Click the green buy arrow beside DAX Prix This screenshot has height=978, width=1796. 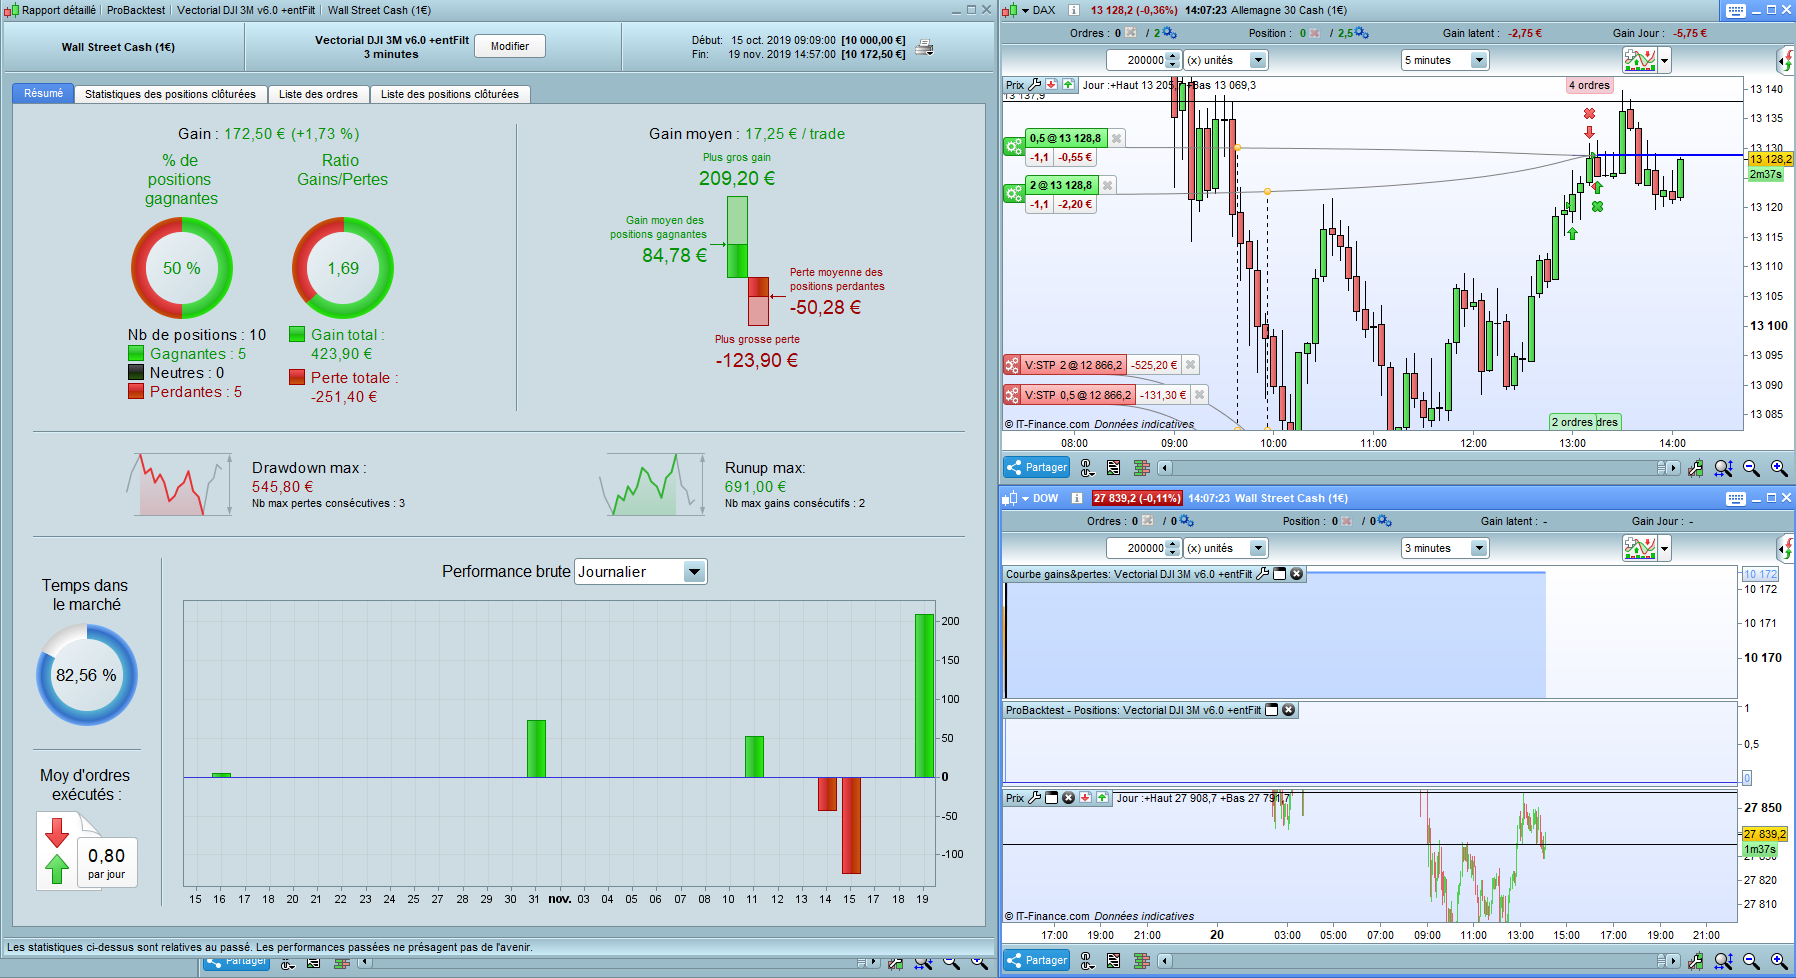pos(1068,85)
